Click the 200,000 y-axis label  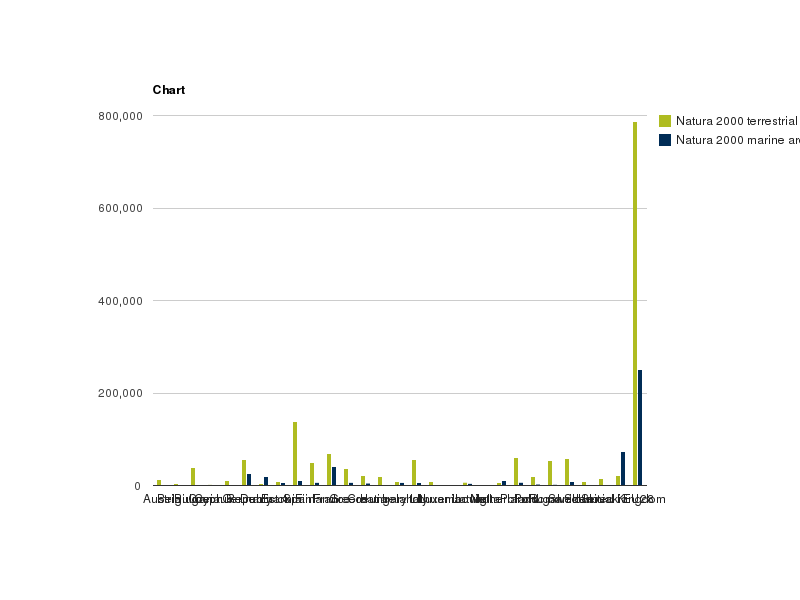[x=120, y=394]
